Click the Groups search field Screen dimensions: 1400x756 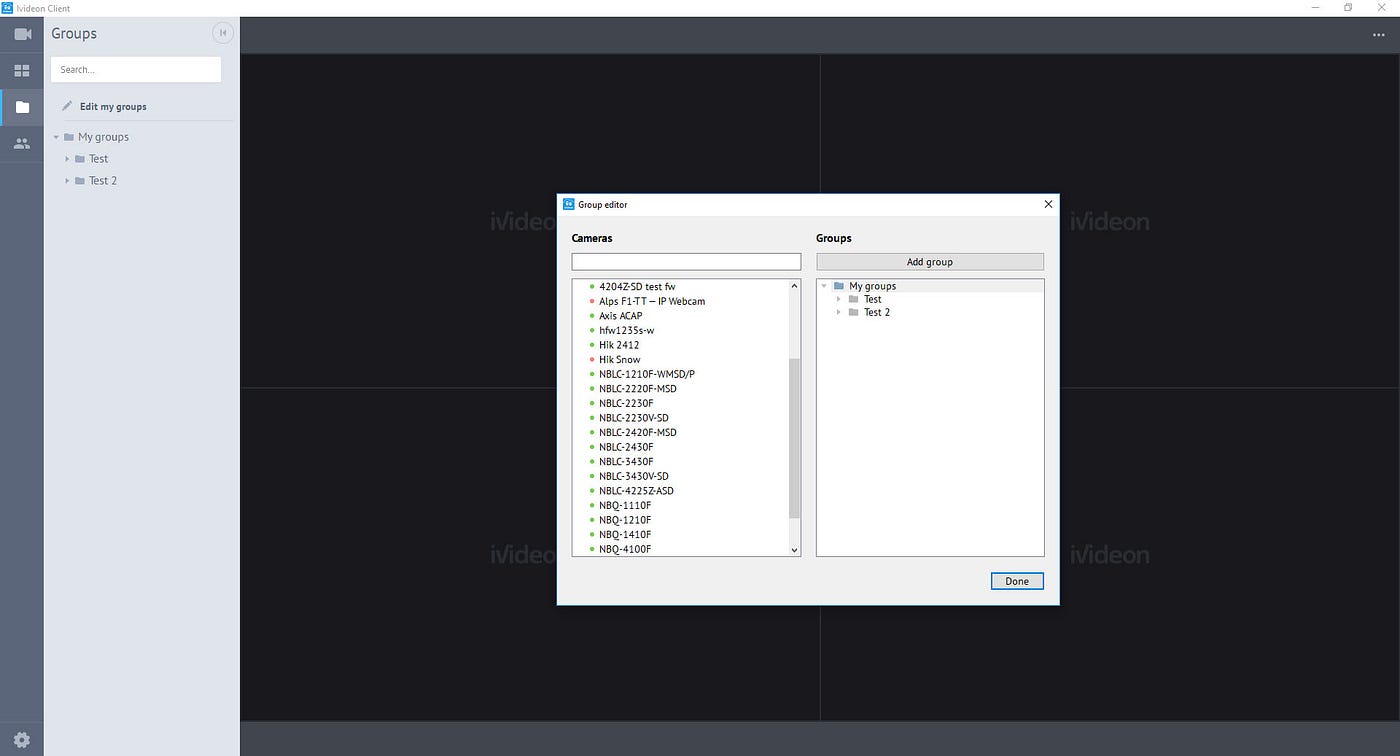pos(136,69)
